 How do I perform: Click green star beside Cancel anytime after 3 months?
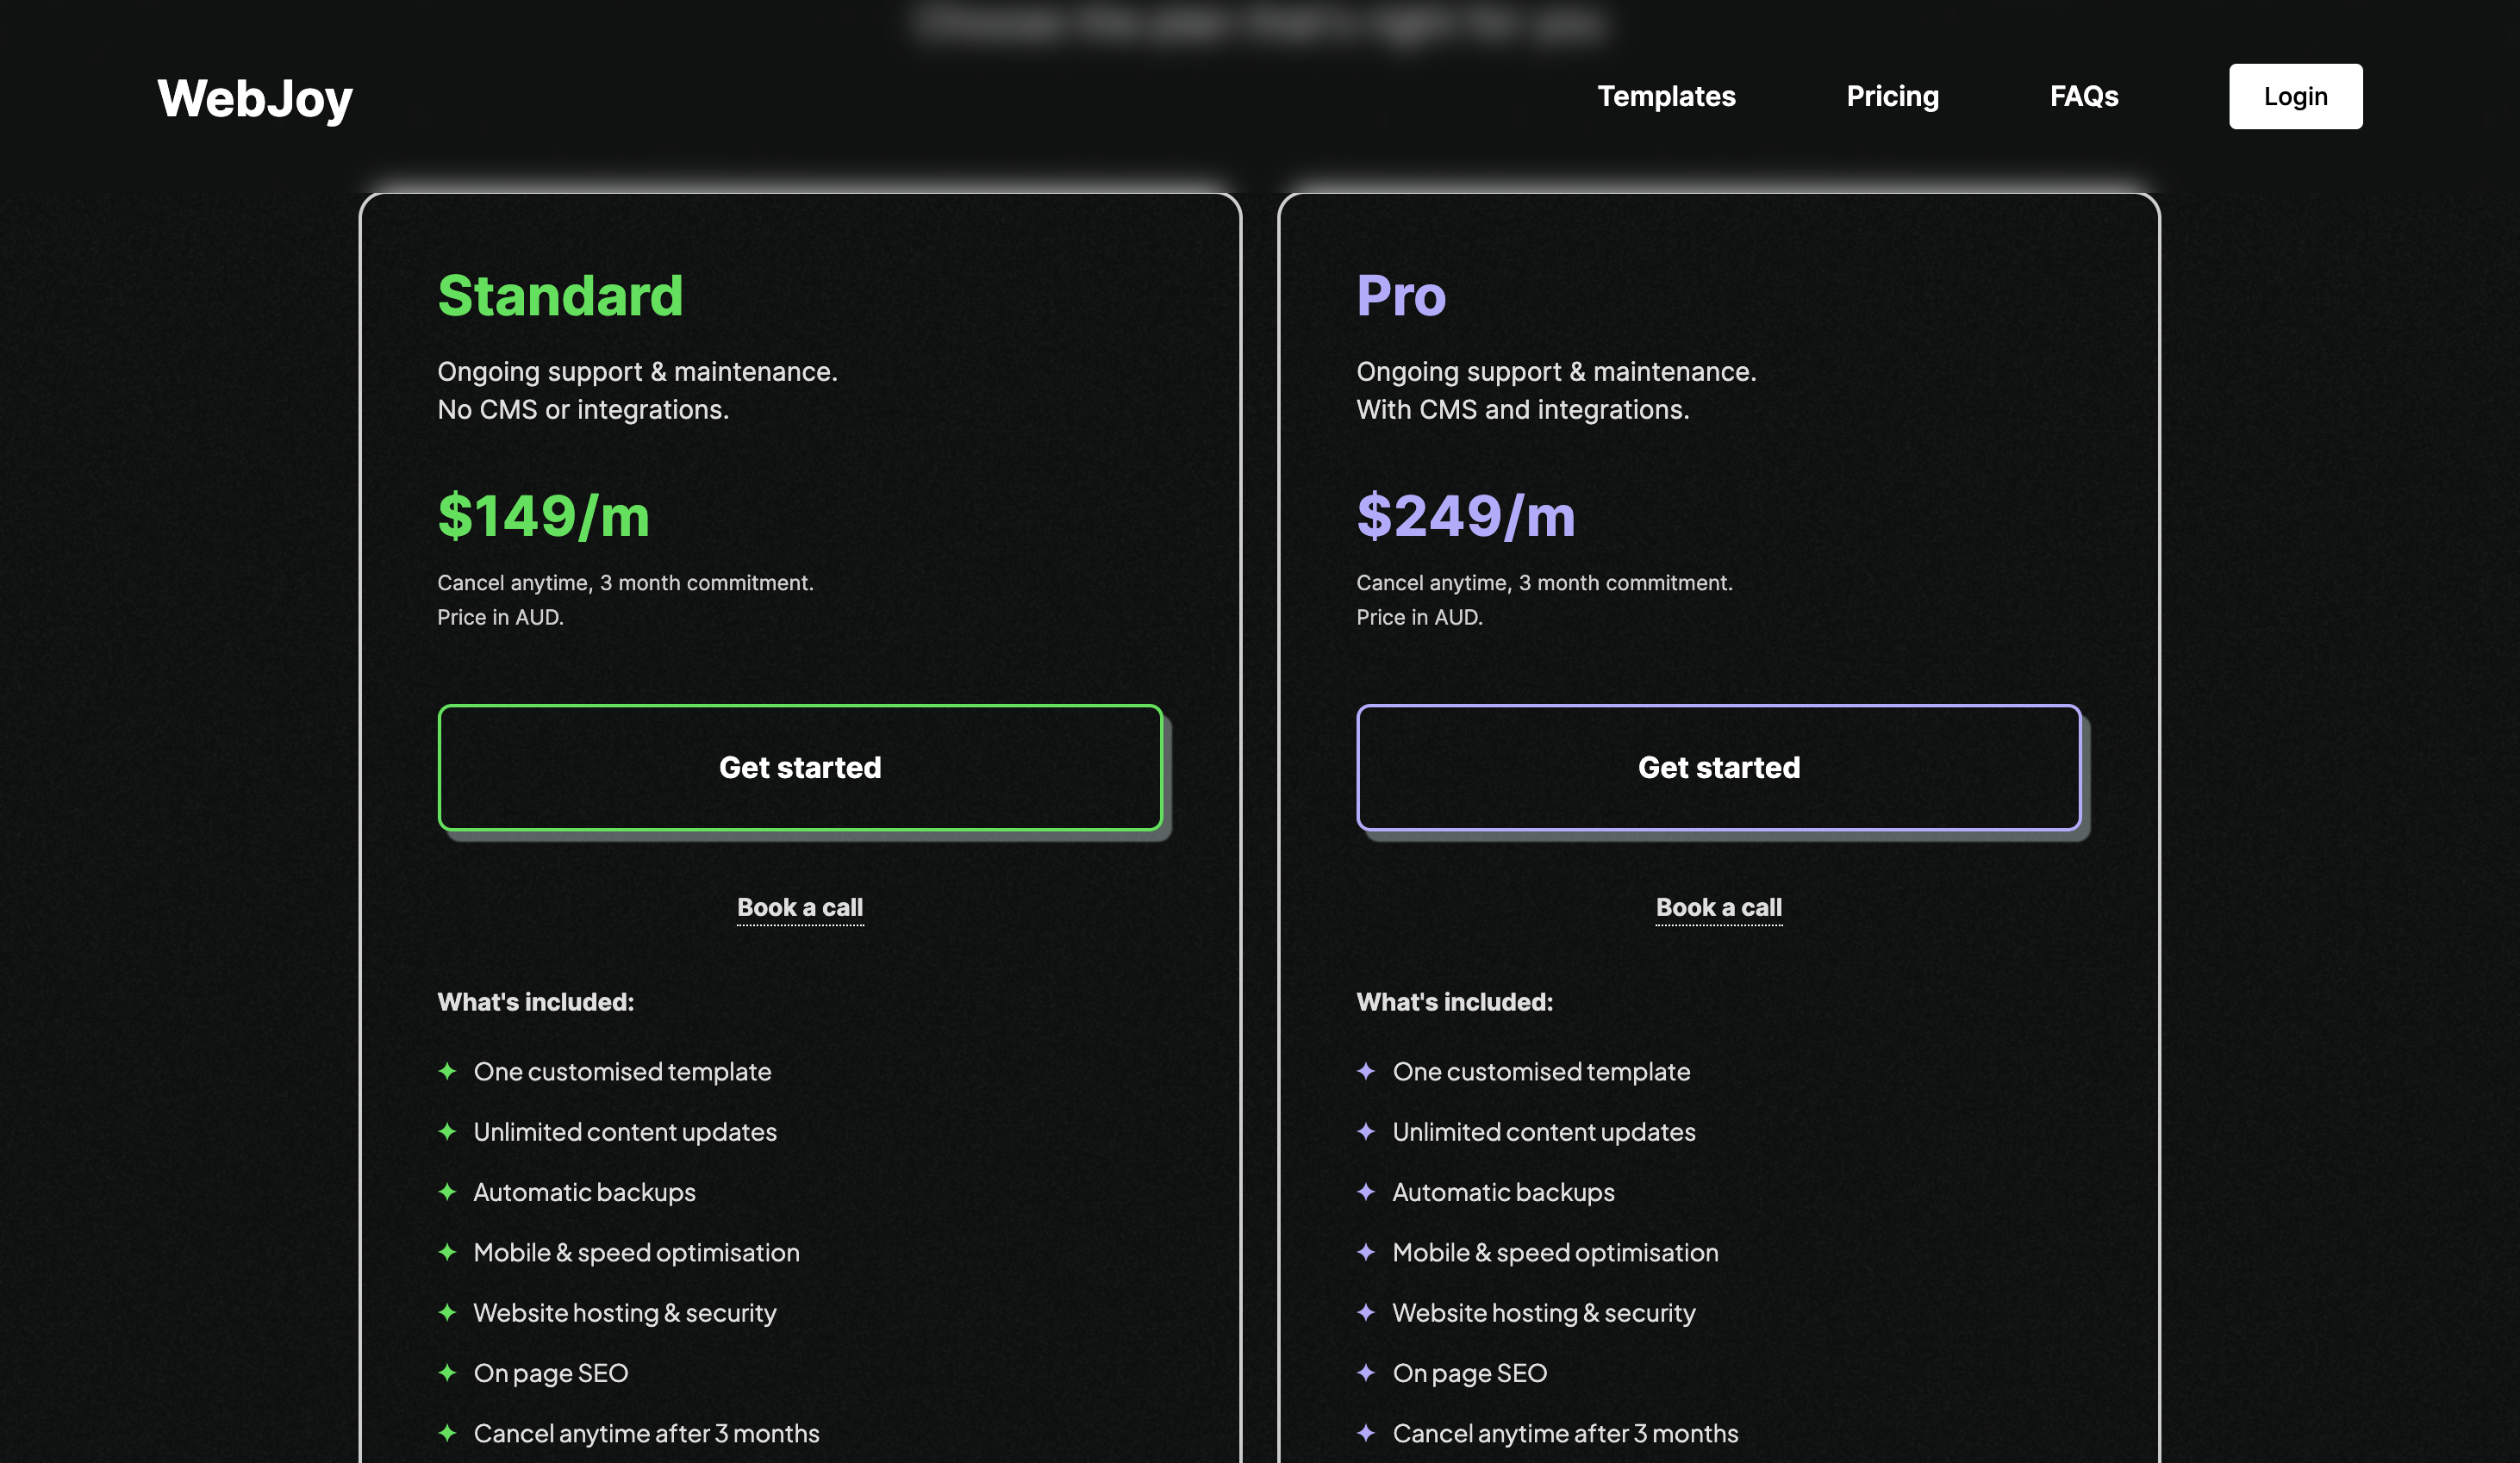[447, 1433]
